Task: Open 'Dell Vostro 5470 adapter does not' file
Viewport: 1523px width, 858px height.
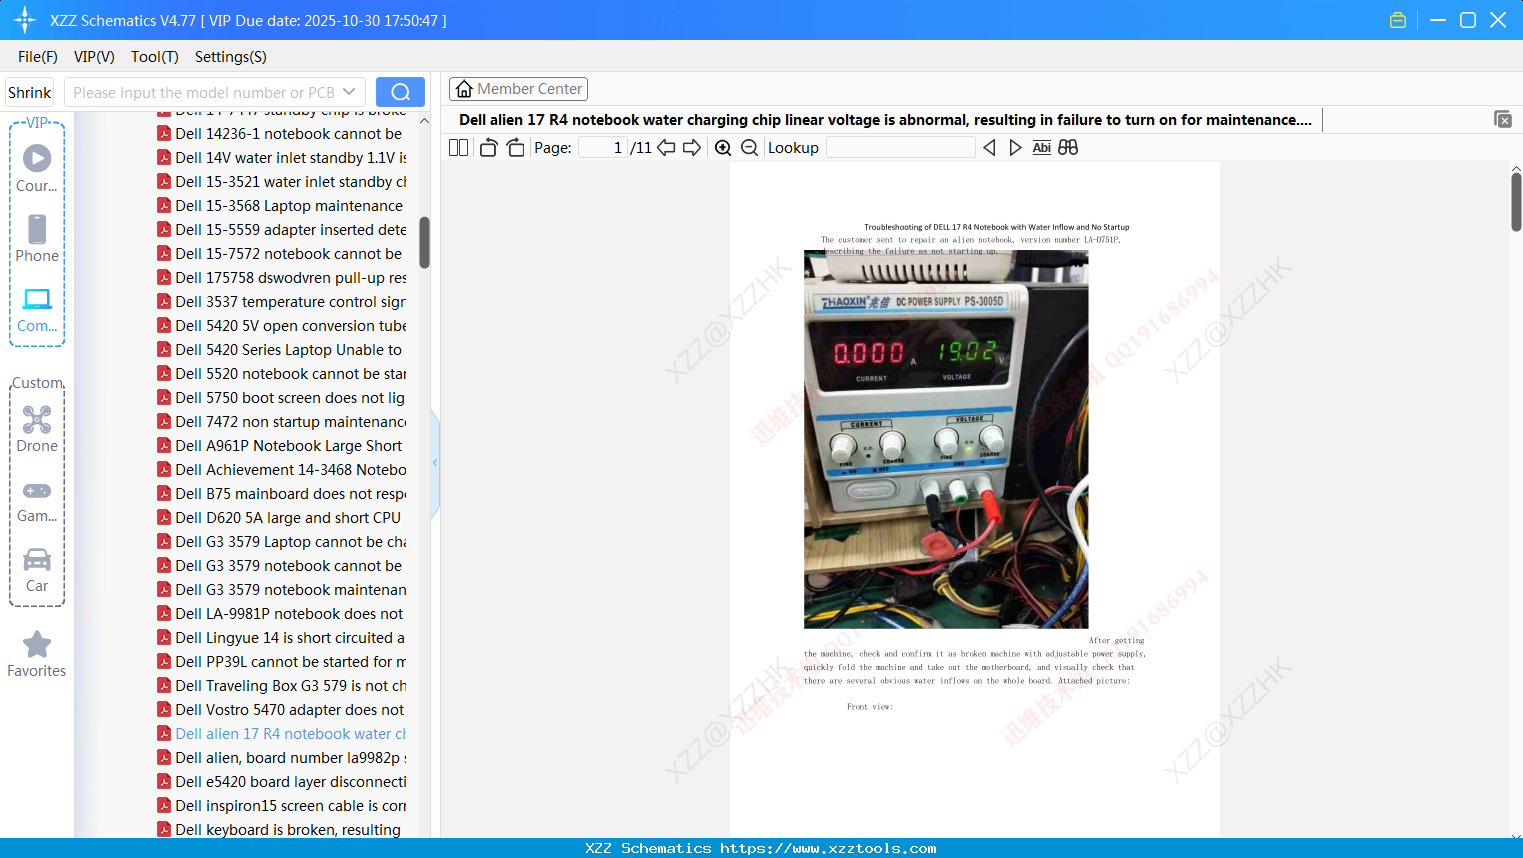Action: pos(281,710)
